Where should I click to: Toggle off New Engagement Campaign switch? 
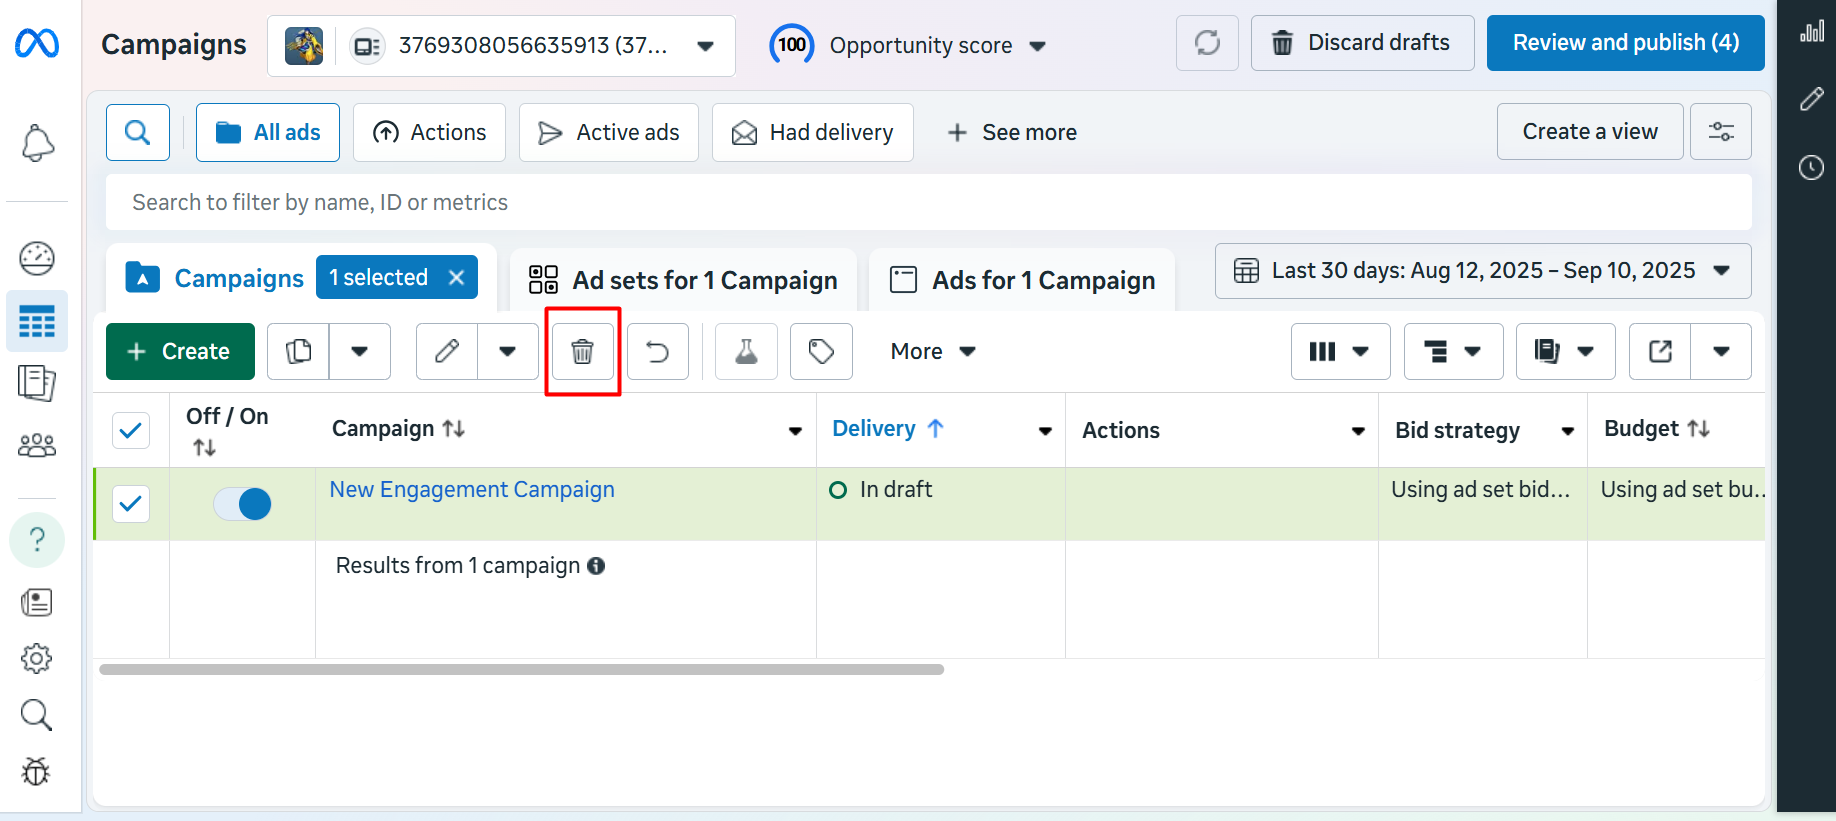pyautogui.click(x=243, y=504)
